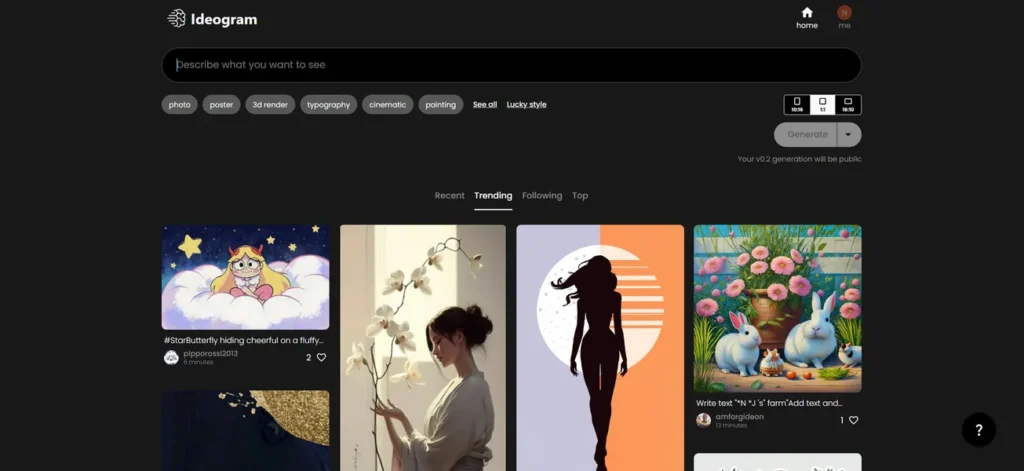Open amforgideon's user avatar
Viewport: 1024px width, 471px height.
(x=703, y=420)
